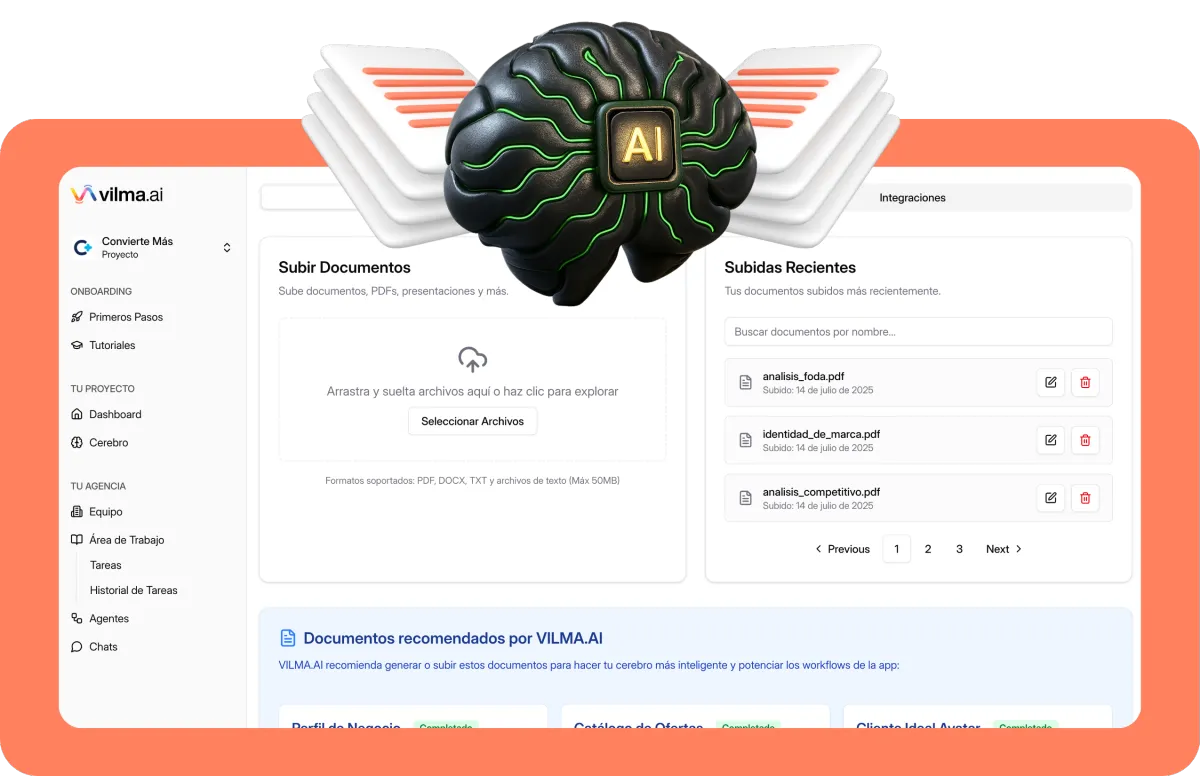The height and width of the screenshot is (776, 1200).
Task: Collapse the Área de Trabajo section
Action: (118, 540)
